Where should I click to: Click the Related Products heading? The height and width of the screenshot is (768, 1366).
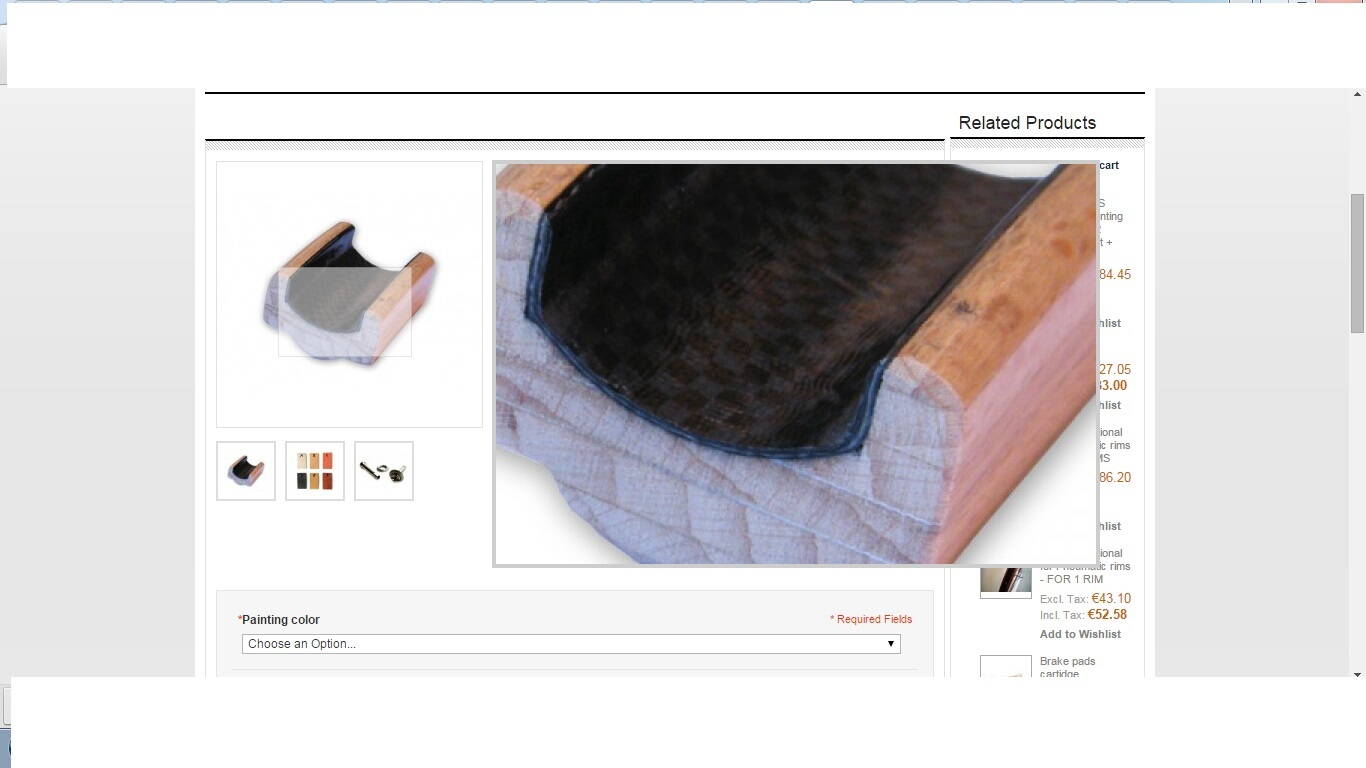(1027, 123)
